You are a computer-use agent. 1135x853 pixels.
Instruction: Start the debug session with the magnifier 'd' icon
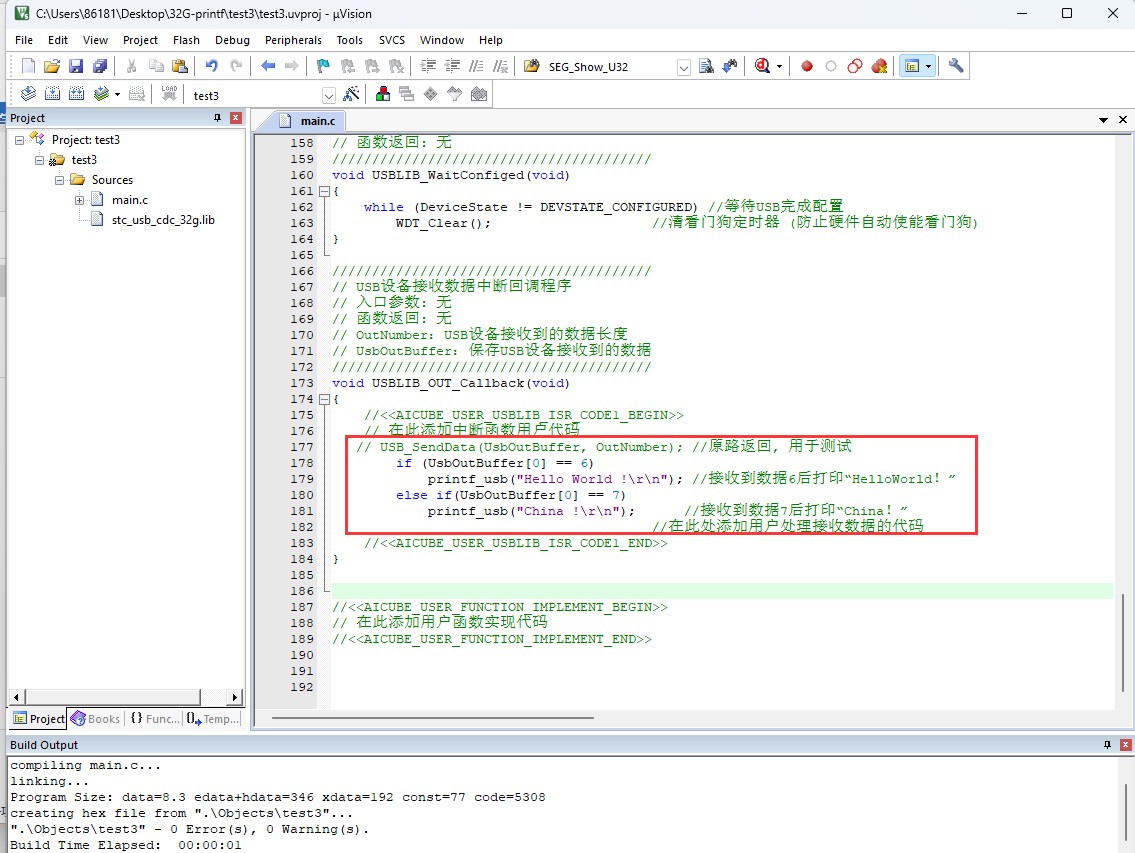pyautogui.click(x=761, y=67)
